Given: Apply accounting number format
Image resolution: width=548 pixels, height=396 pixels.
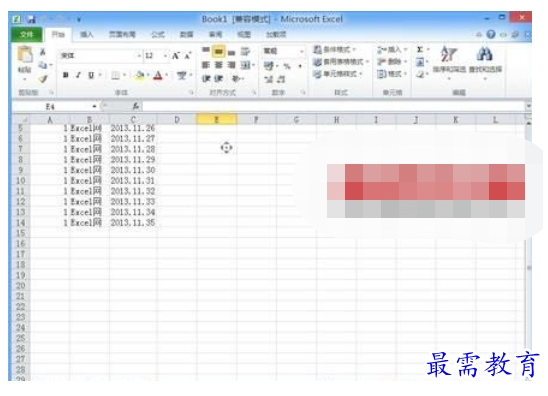Looking at the screenshot, I should pos(269,66).
